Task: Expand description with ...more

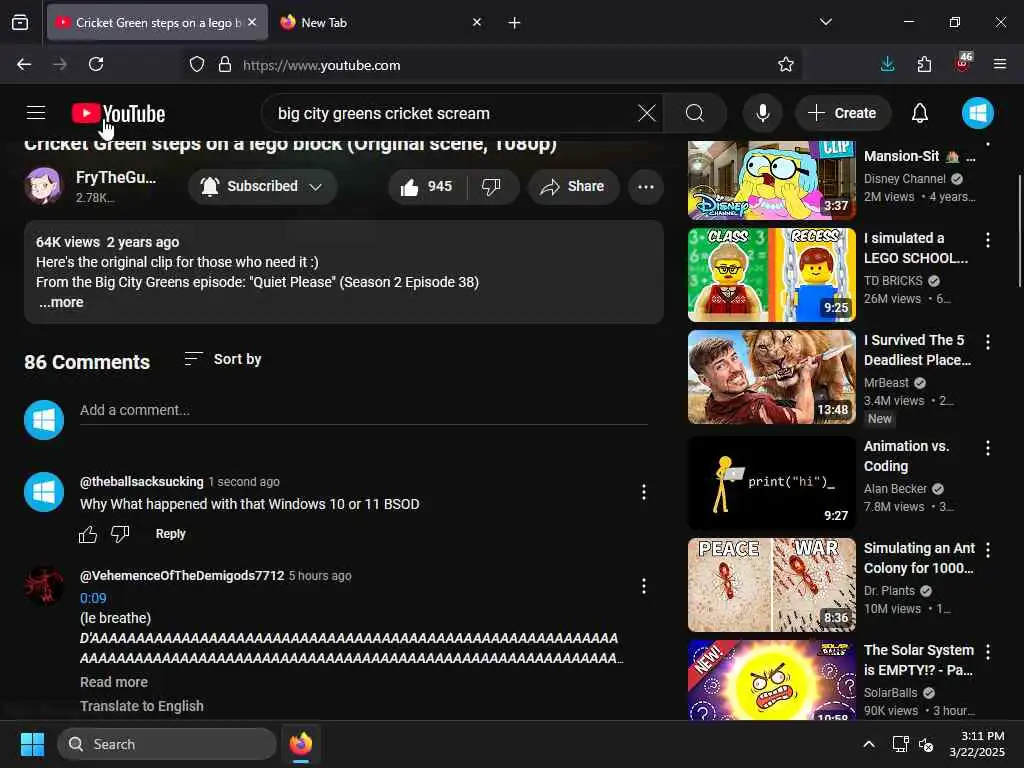Action: point(61,302)
